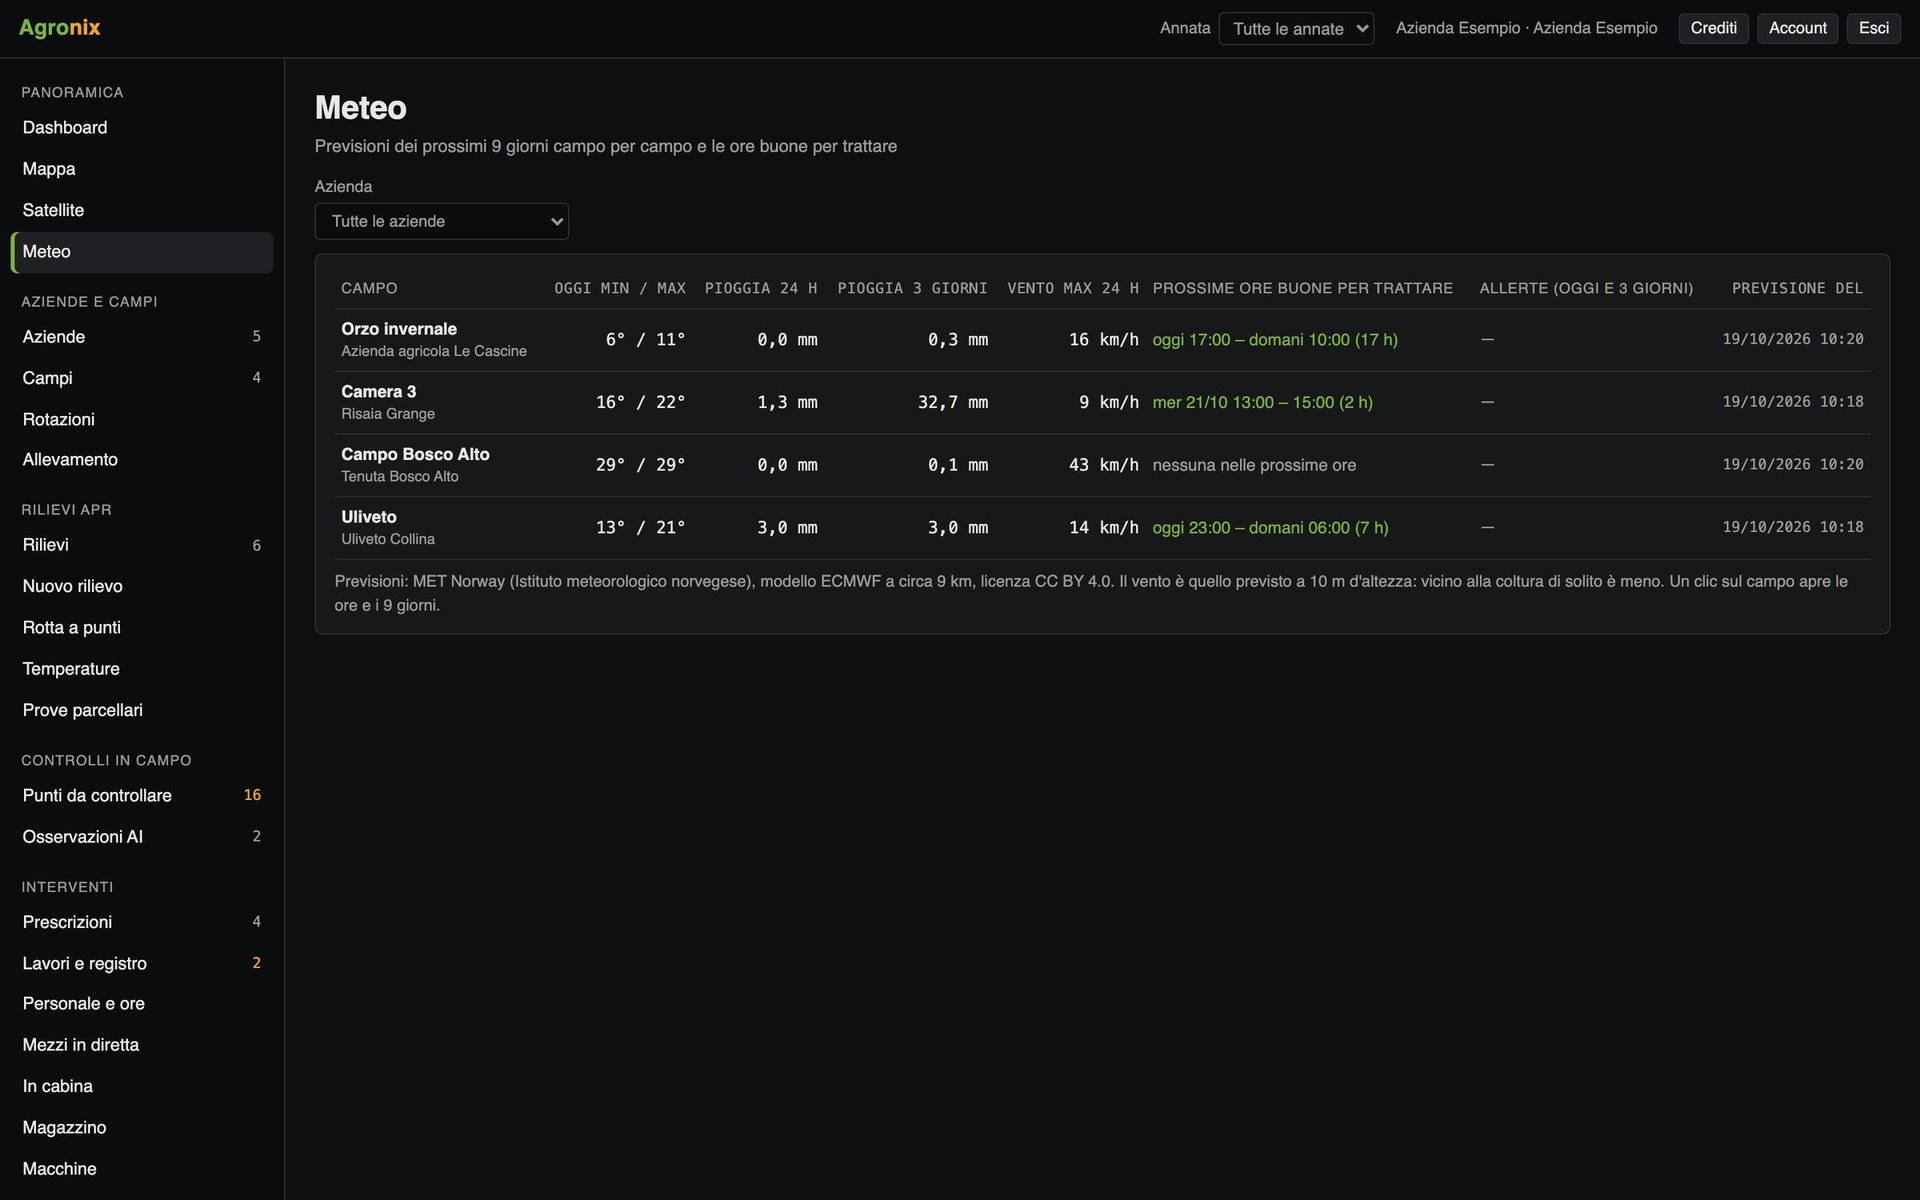Click 'nessuna nelle prossime ore' text
This screenshot has width=1920, height=1200.
[1254, 465]
